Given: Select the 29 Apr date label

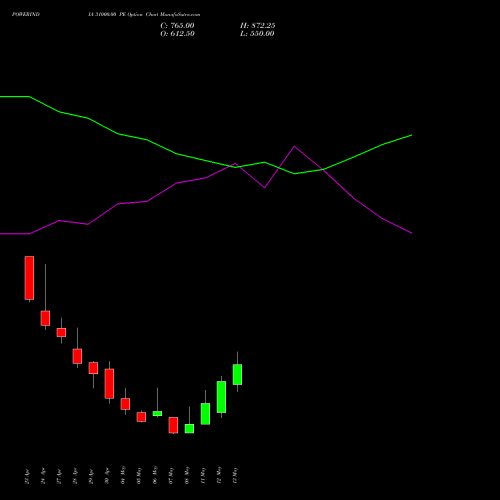Looking at the screenshot, I should pos(91,476).
